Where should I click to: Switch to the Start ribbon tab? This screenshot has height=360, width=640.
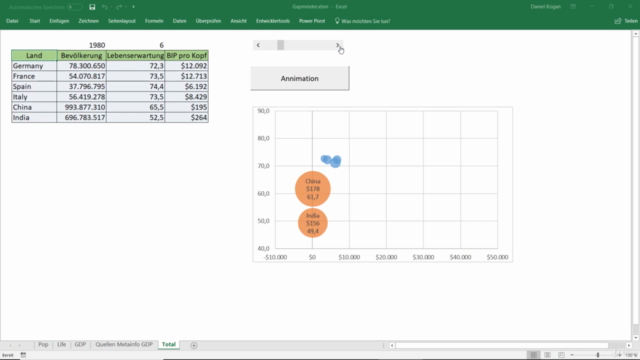[x=35, y=21]
